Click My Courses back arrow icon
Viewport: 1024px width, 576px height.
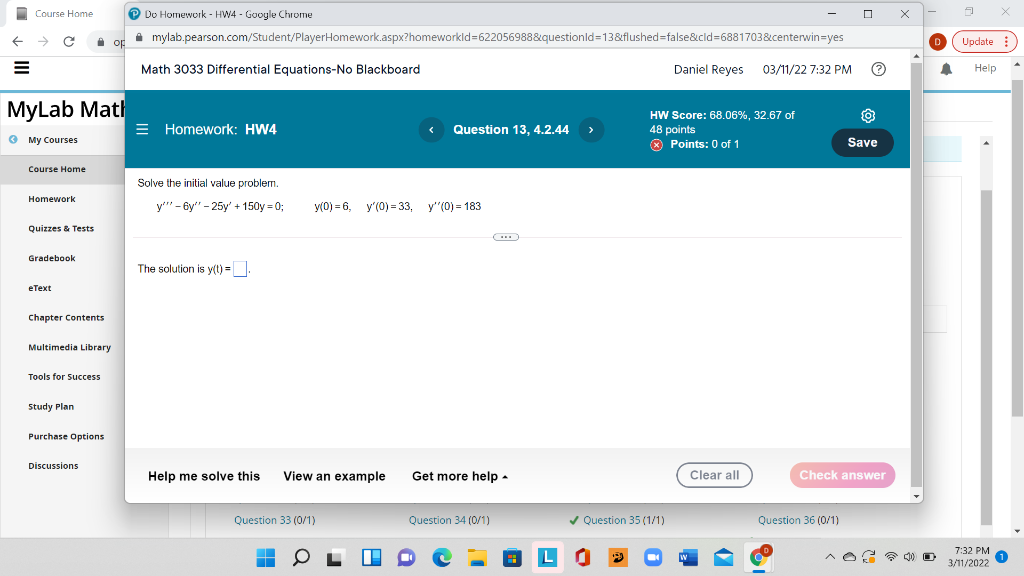click(13, 139)
